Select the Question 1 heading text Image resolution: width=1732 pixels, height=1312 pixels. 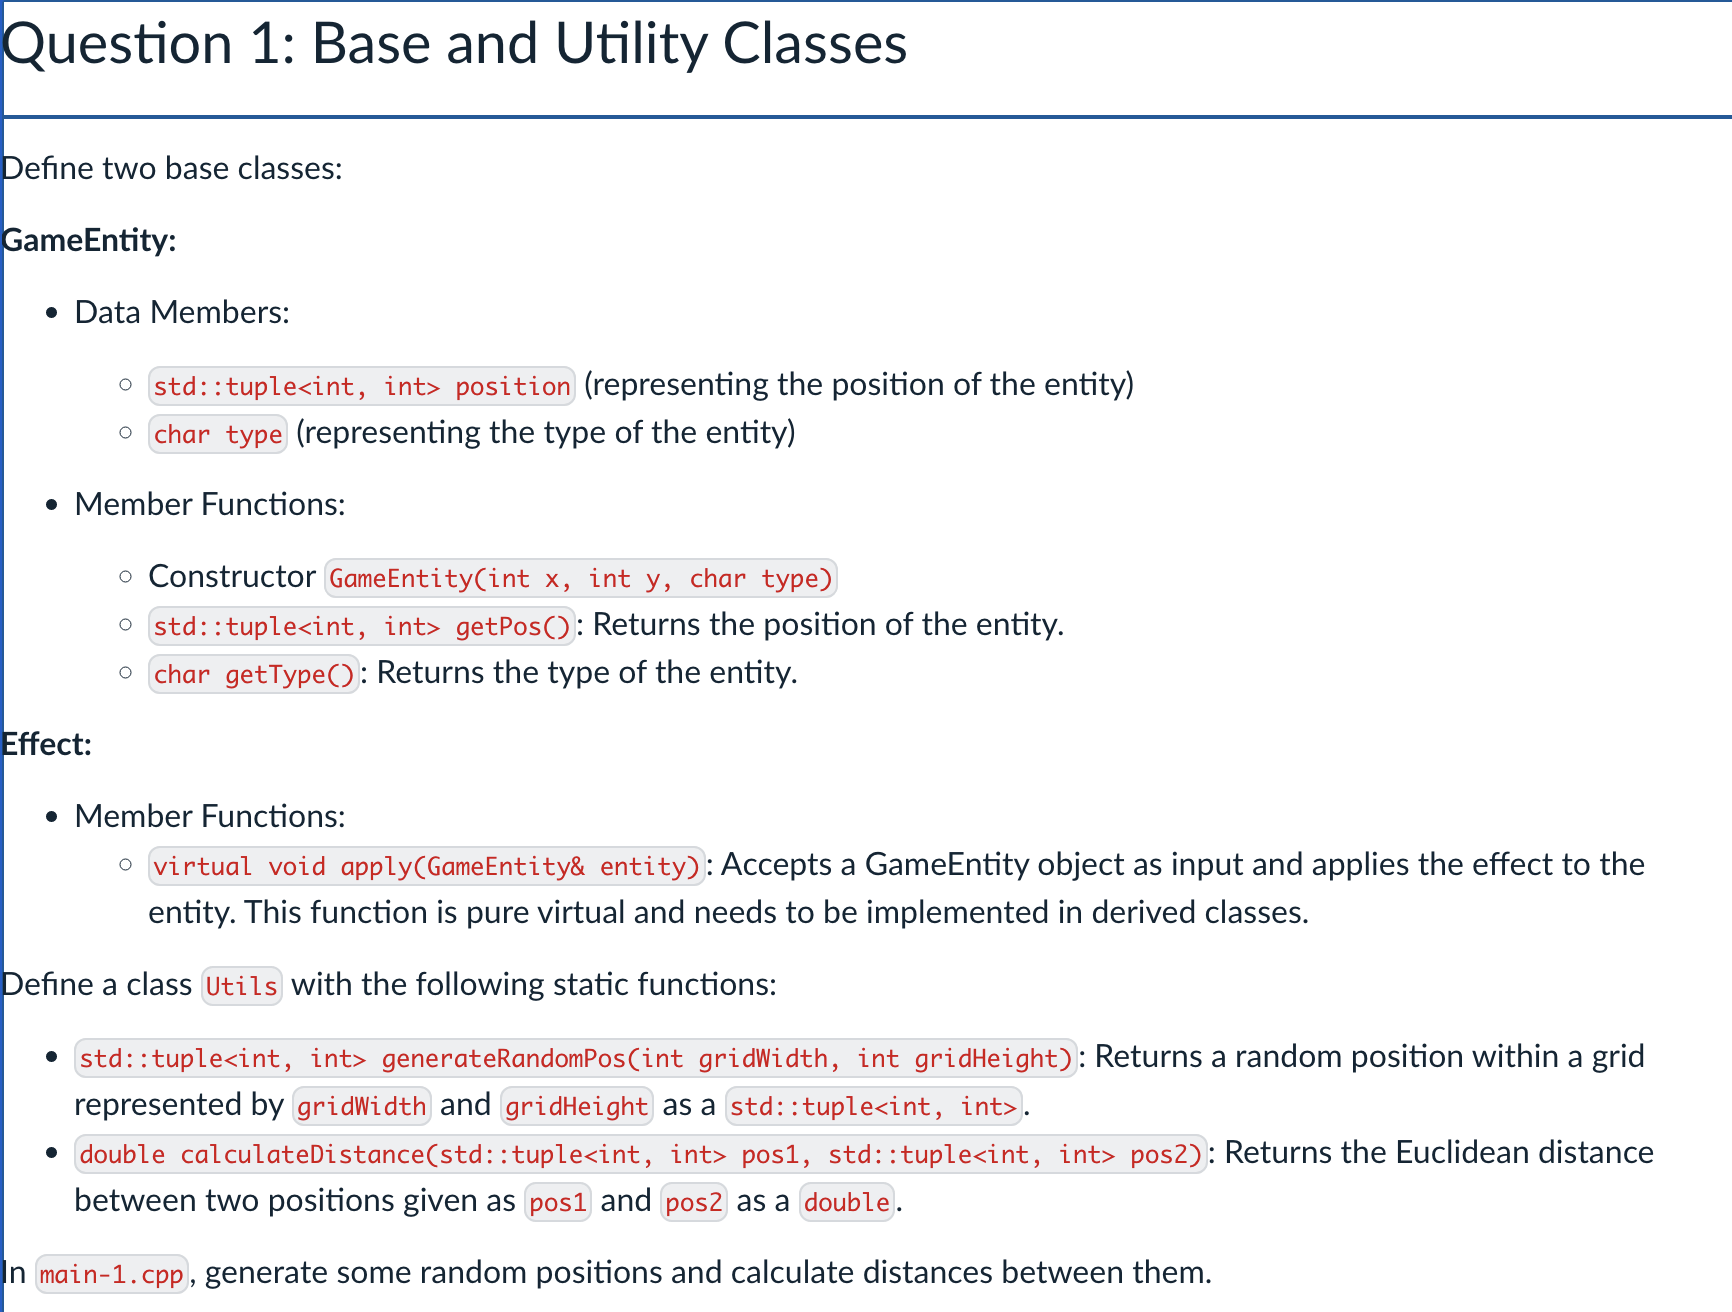point(456,44)
